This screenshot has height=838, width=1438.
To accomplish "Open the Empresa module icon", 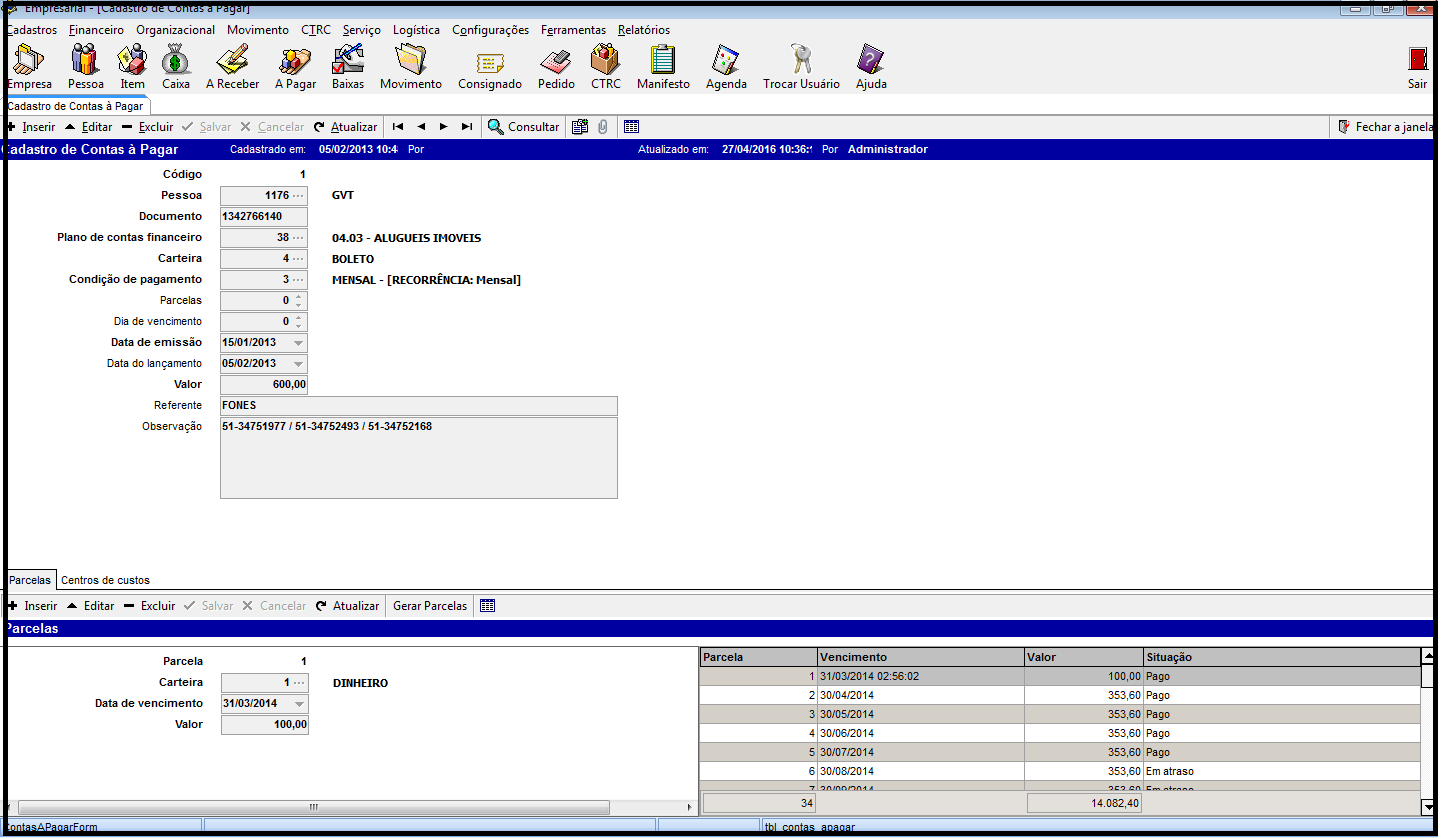I will [29, 62].
